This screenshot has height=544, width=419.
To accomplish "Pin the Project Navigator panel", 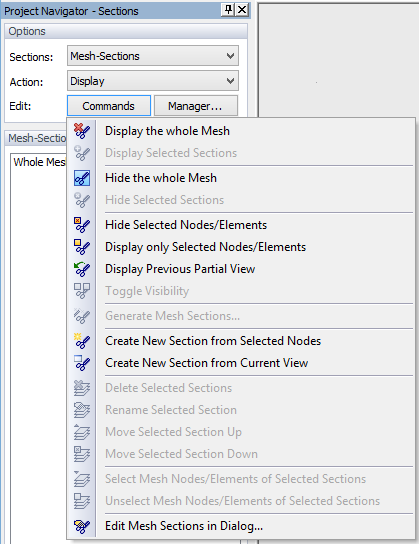I will click(x=228, y=10).
